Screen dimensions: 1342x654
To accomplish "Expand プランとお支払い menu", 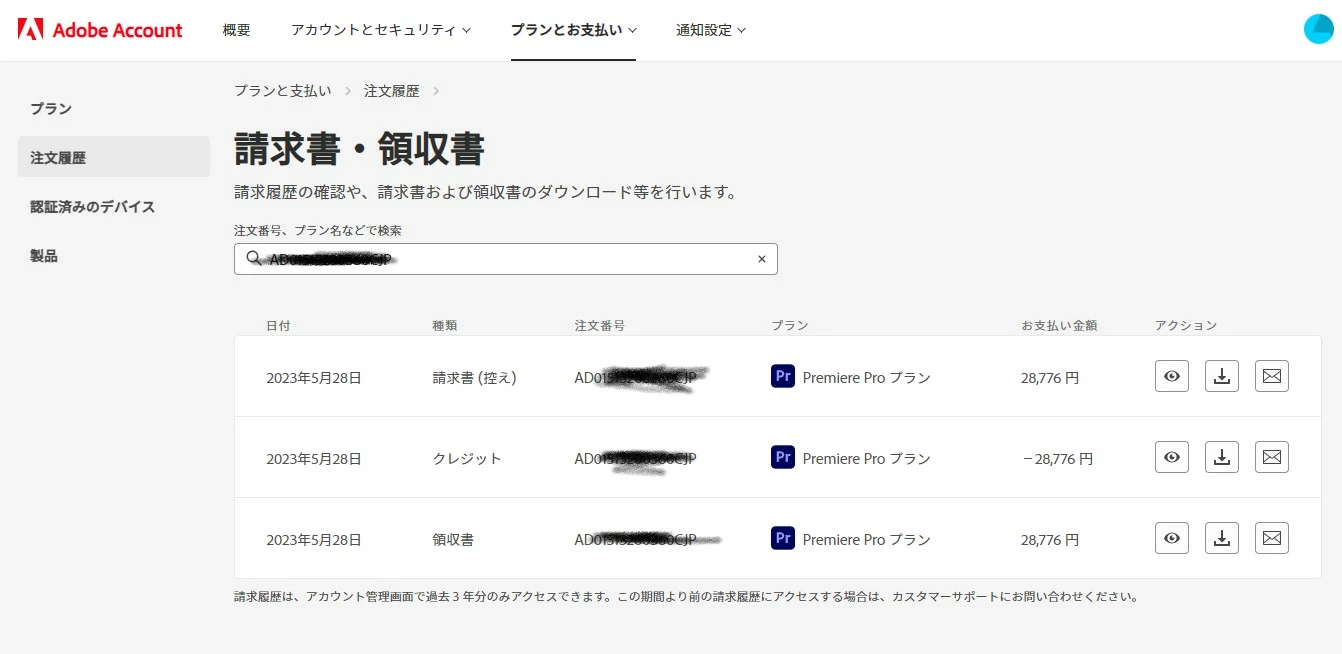I will click(x=573, y=30).
